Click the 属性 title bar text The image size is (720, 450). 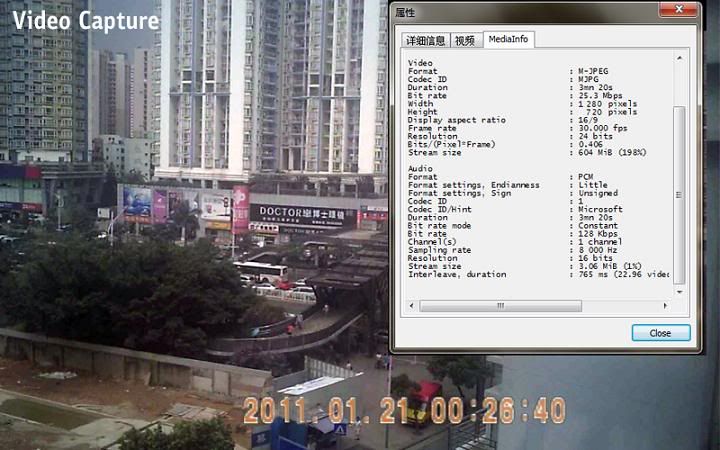405,12
